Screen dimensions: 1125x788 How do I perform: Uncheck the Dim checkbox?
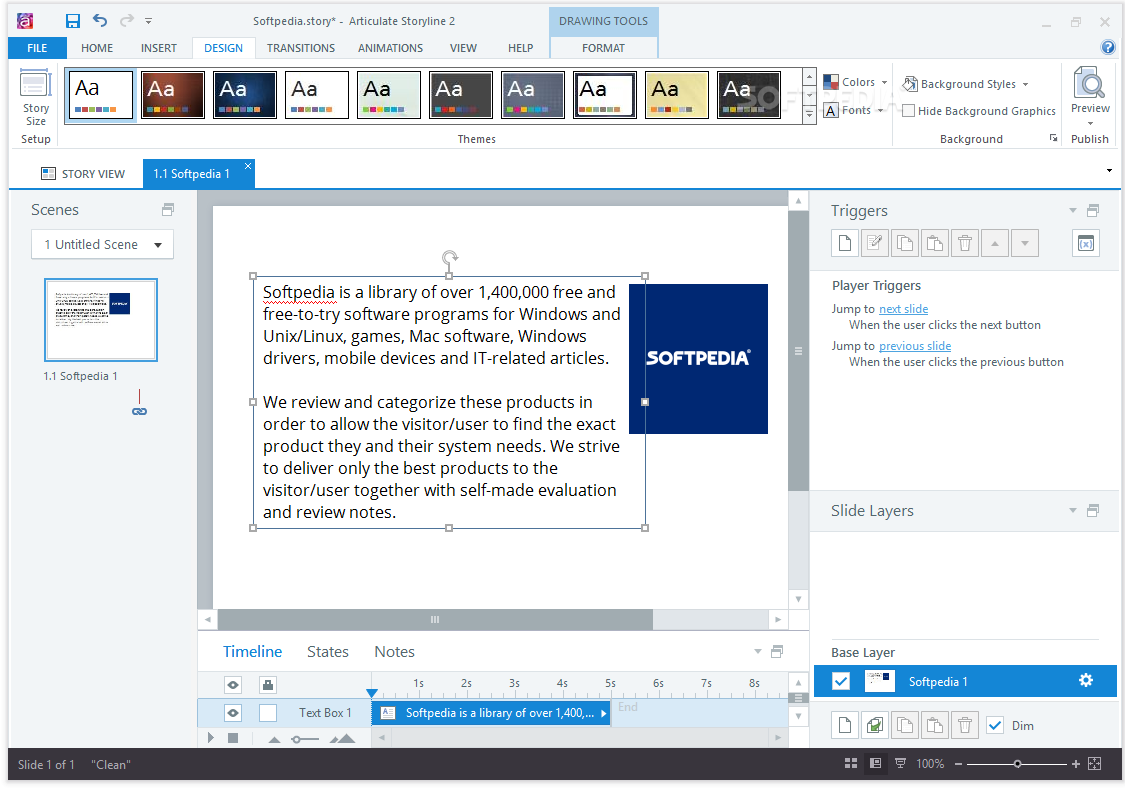coord(995,726)
